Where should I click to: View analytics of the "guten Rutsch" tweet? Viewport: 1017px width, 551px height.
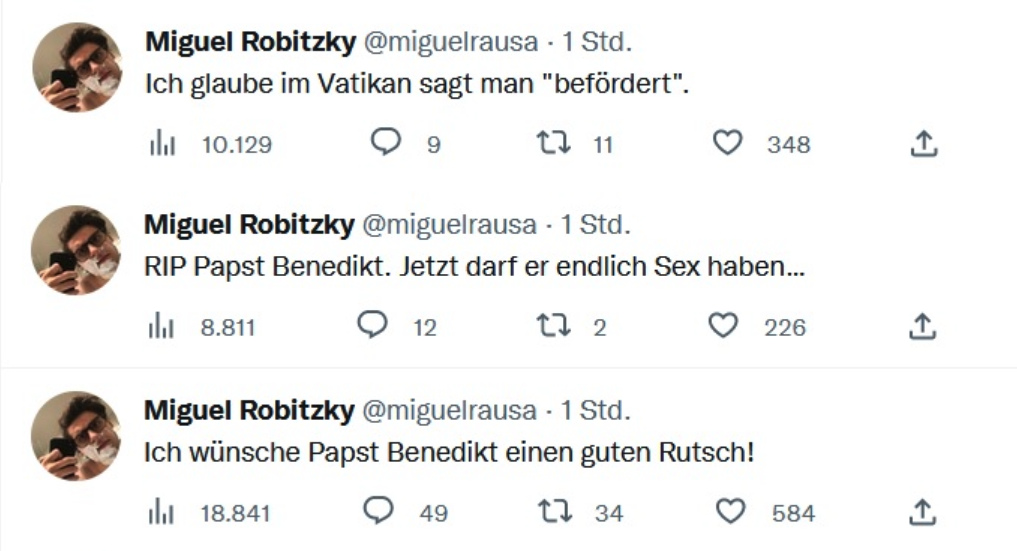coord(162,513)
